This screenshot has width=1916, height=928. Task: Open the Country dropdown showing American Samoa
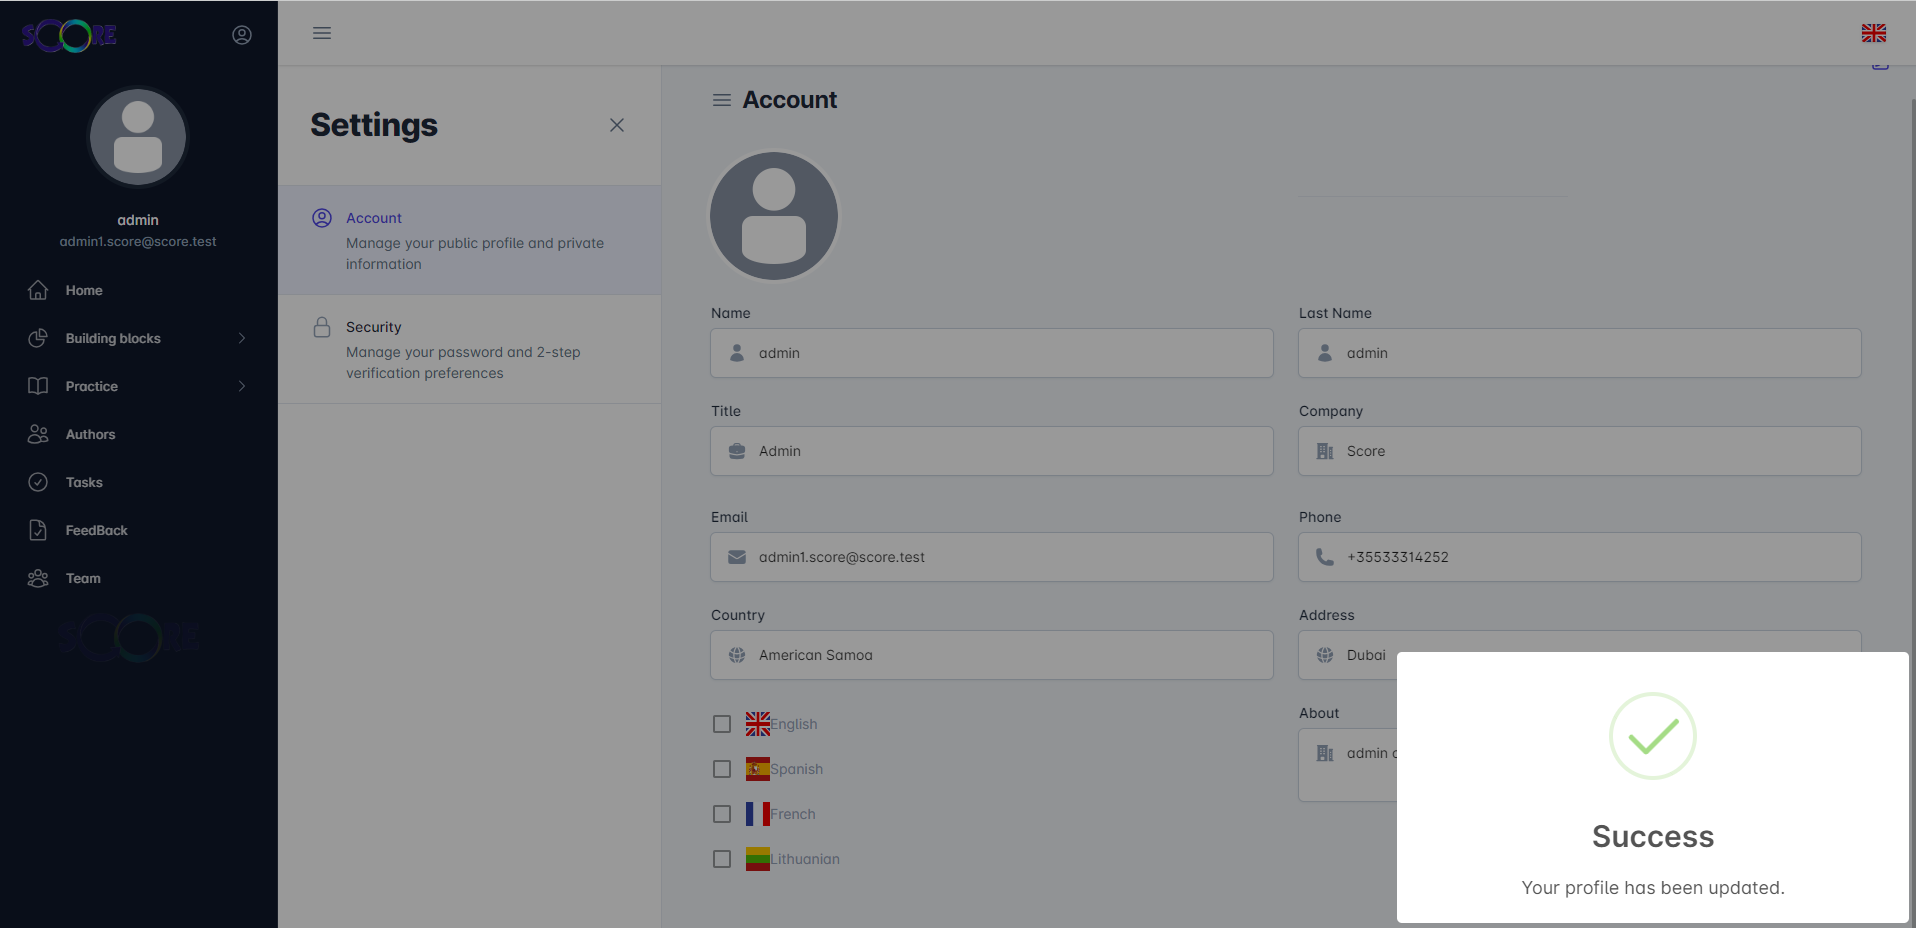(x=991, y=655)
